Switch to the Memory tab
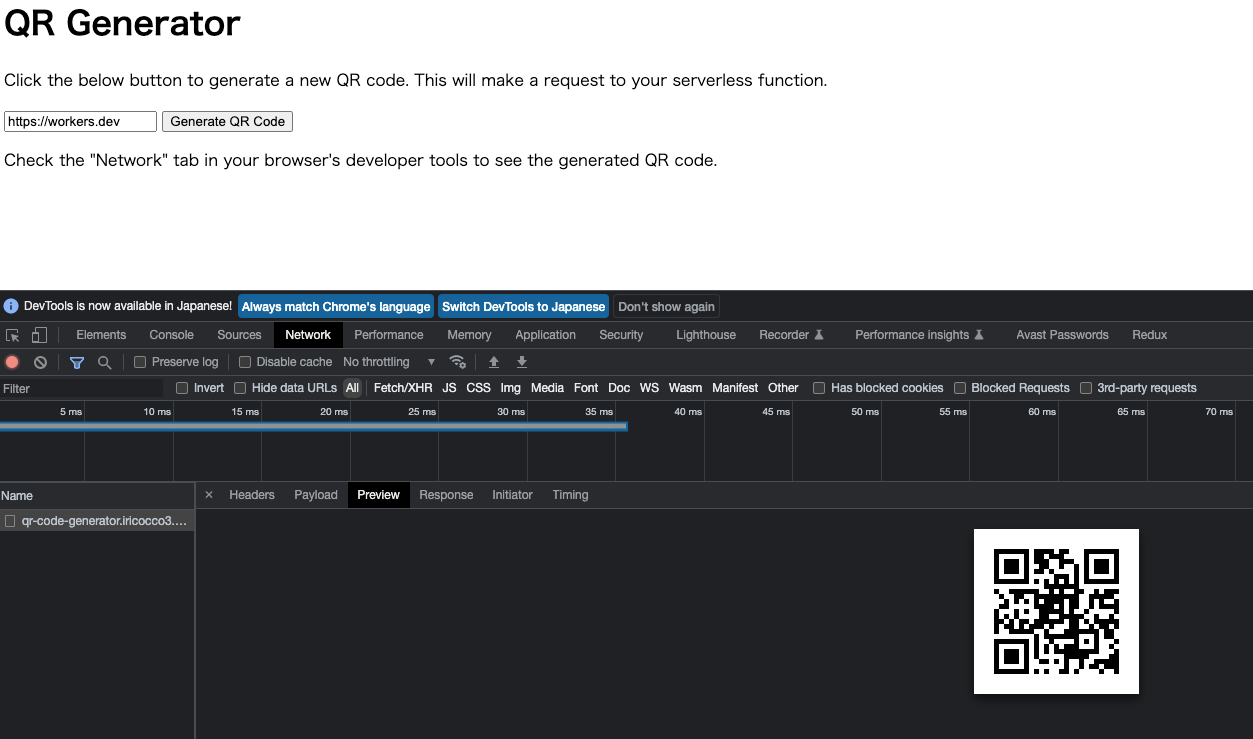The image size is (1253, 739). click(469, 335)
